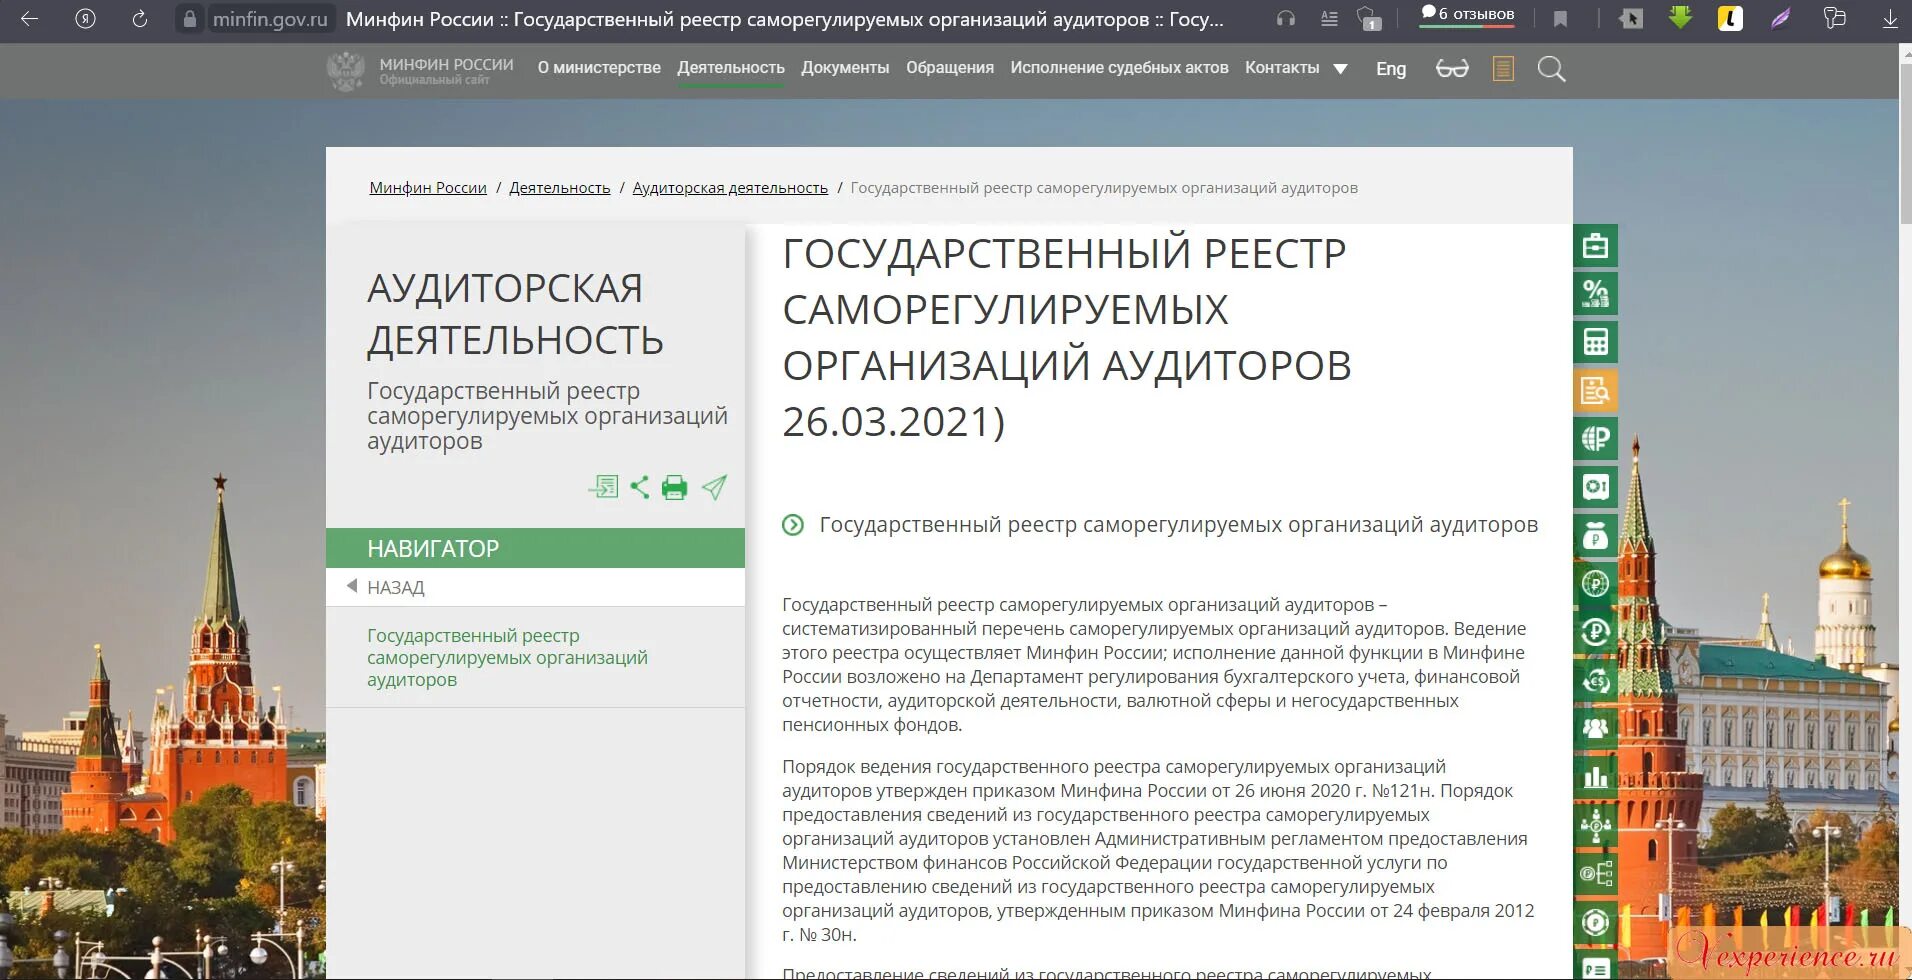1912x980 pixels.
Task: Click the ruble money bag icon
Action: click(1595, 536)
